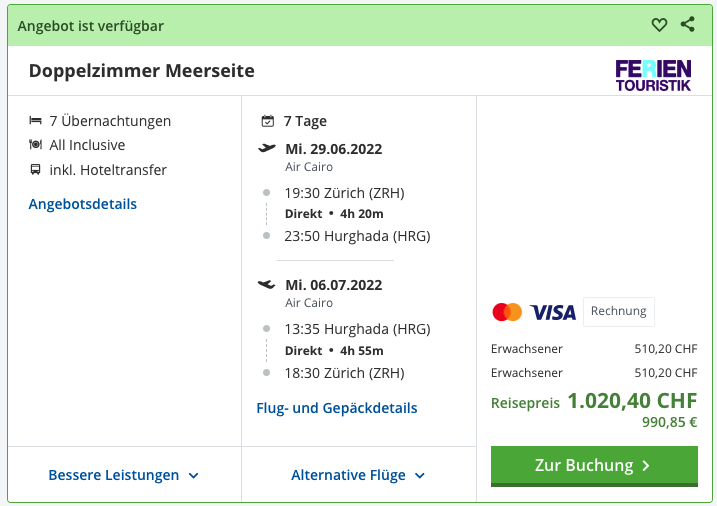Viewport: 717px width, 506px height.
Task: Click the heart favorite icon
Action: pyautogui.click(x=659, y=25)
